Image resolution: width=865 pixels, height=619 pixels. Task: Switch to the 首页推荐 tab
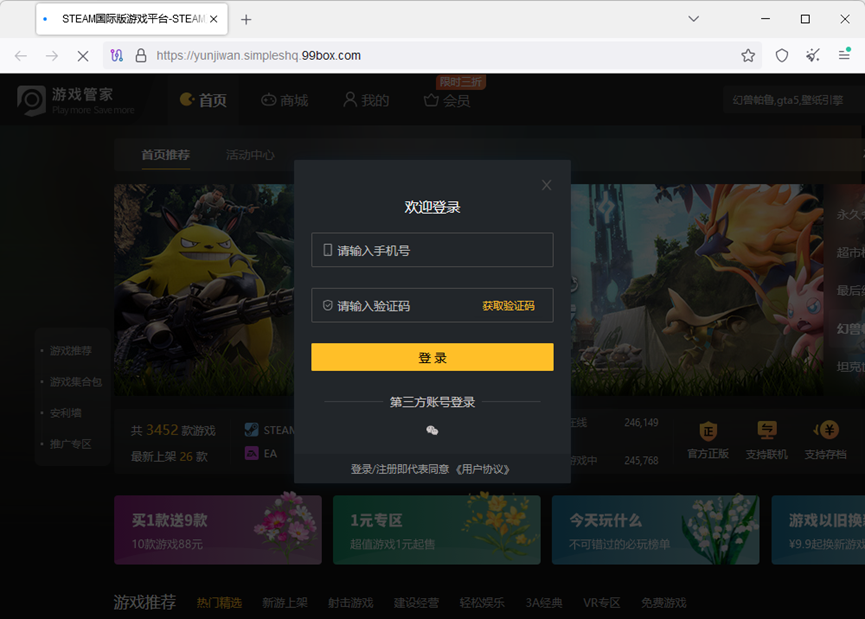[x=165, y=155]
